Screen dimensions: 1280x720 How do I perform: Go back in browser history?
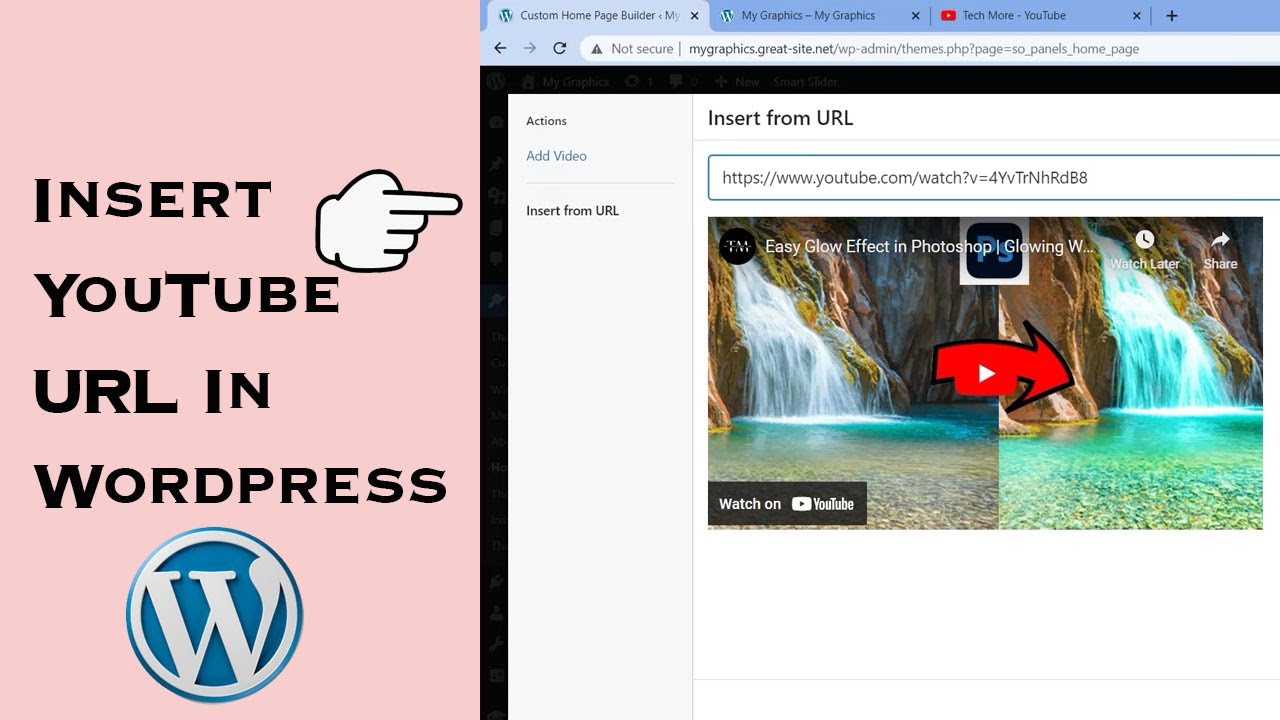coord(500,48)
